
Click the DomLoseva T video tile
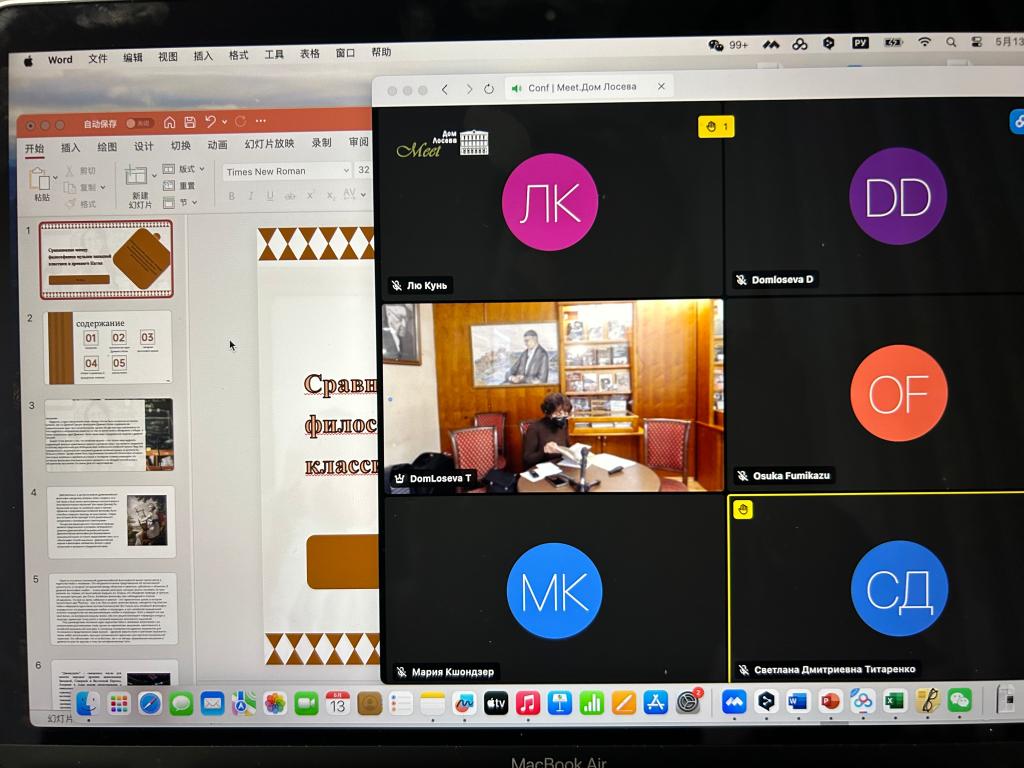[553, 396]
